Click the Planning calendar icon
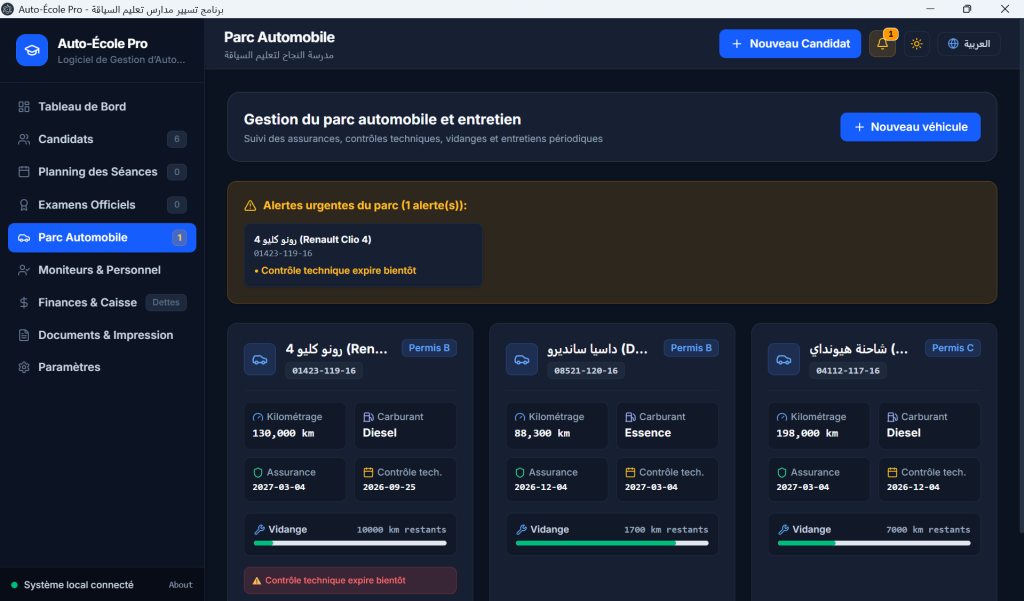 click(x=24, y=172)
